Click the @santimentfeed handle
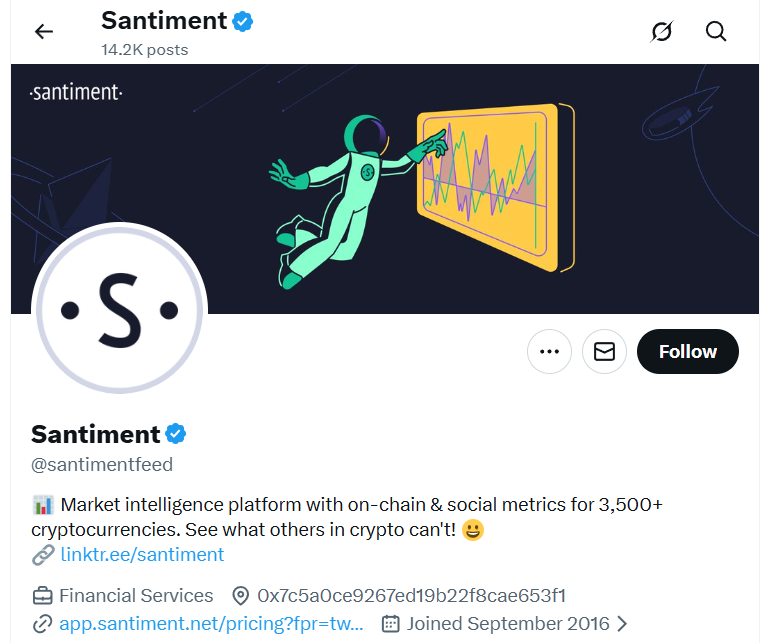Screen dimensions: 780x643 [x=102, y=465]
